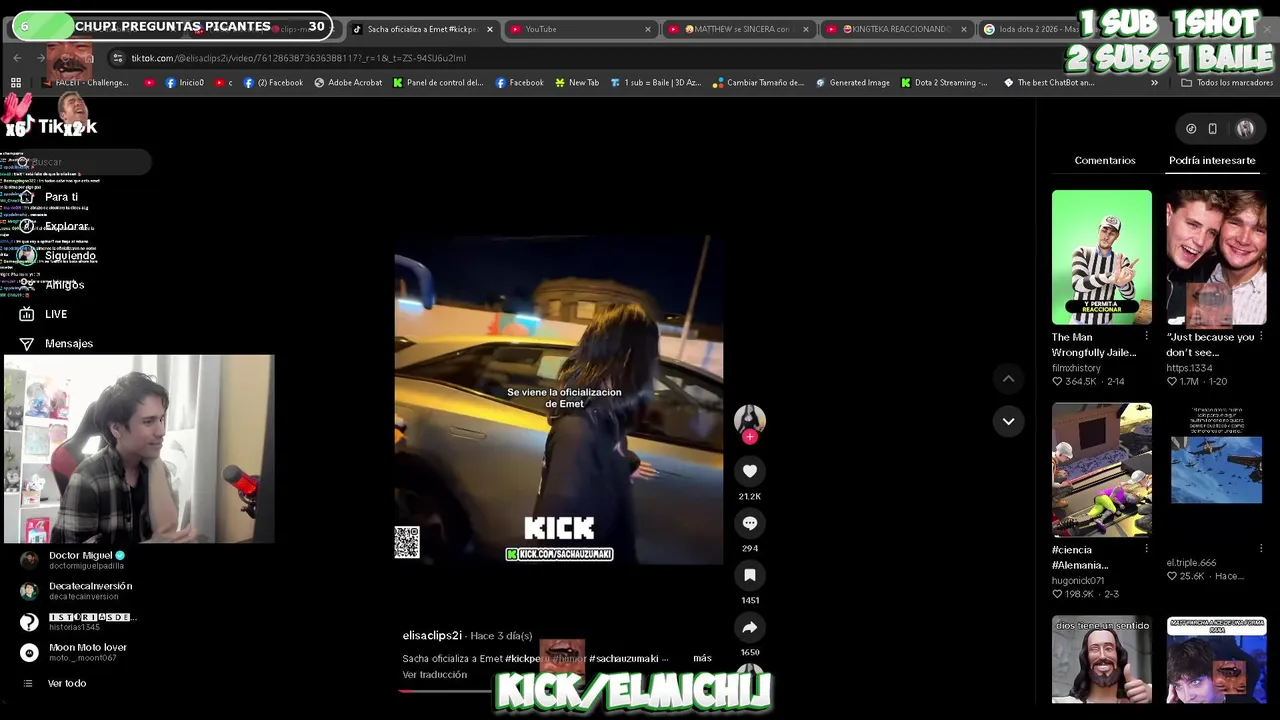Expand description with más
The image size is (1280, 720).
pyautogui.click(x=702, y=658)
